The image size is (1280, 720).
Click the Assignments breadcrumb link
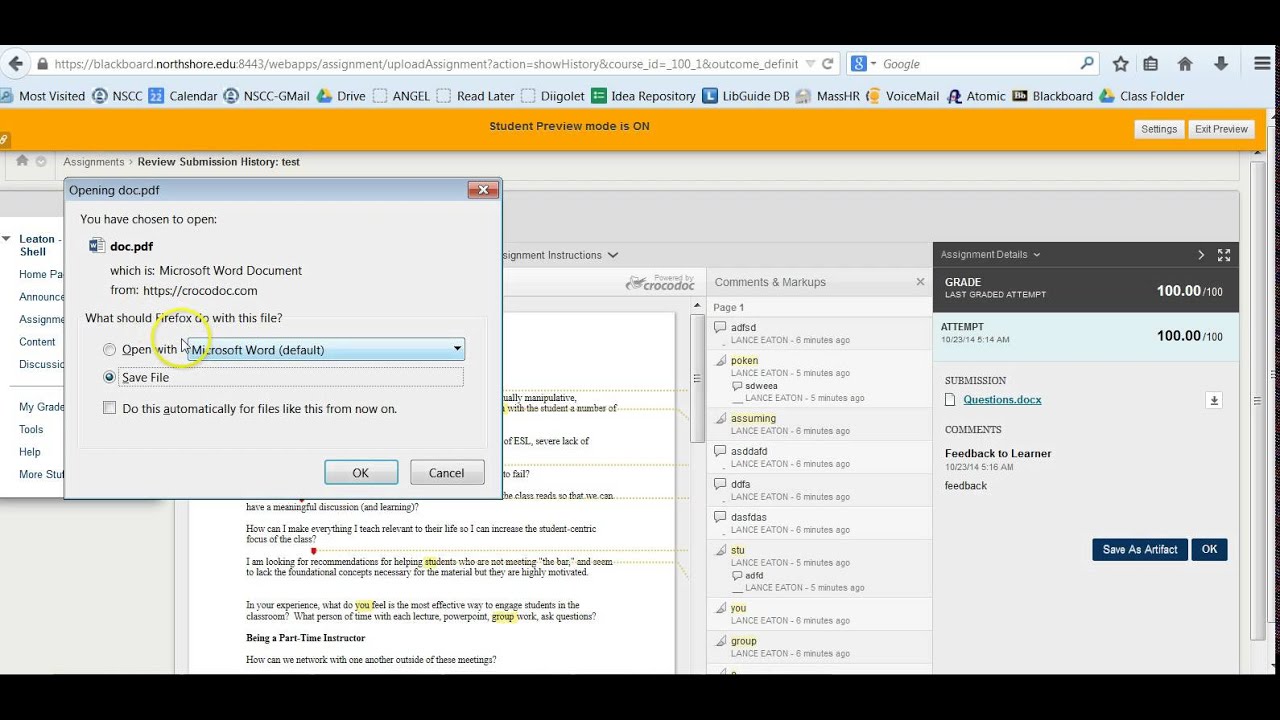(94, 162)
